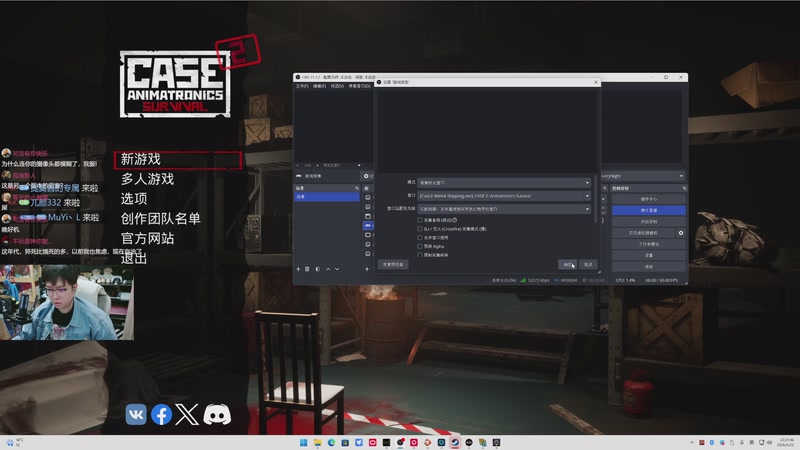Viewport: 800px width, 450px height.
Task: Open the microphone icon in the system tray
Action: 742,442
